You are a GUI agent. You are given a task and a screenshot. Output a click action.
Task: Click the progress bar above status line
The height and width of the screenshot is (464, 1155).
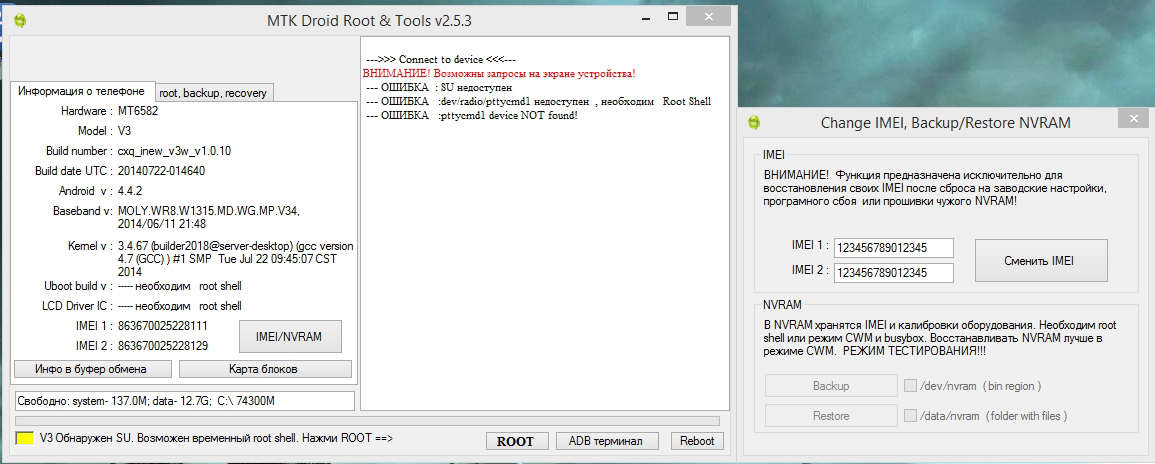pyautogui.click(x=367, y=421)
